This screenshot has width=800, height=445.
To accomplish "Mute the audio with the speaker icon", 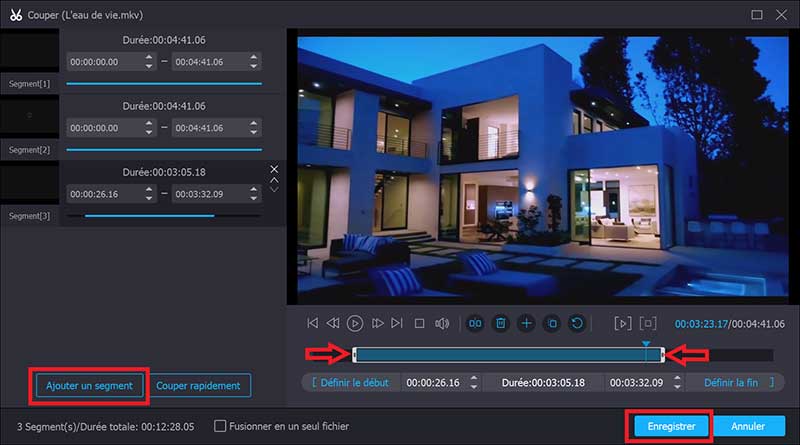I will coord(443,323).
